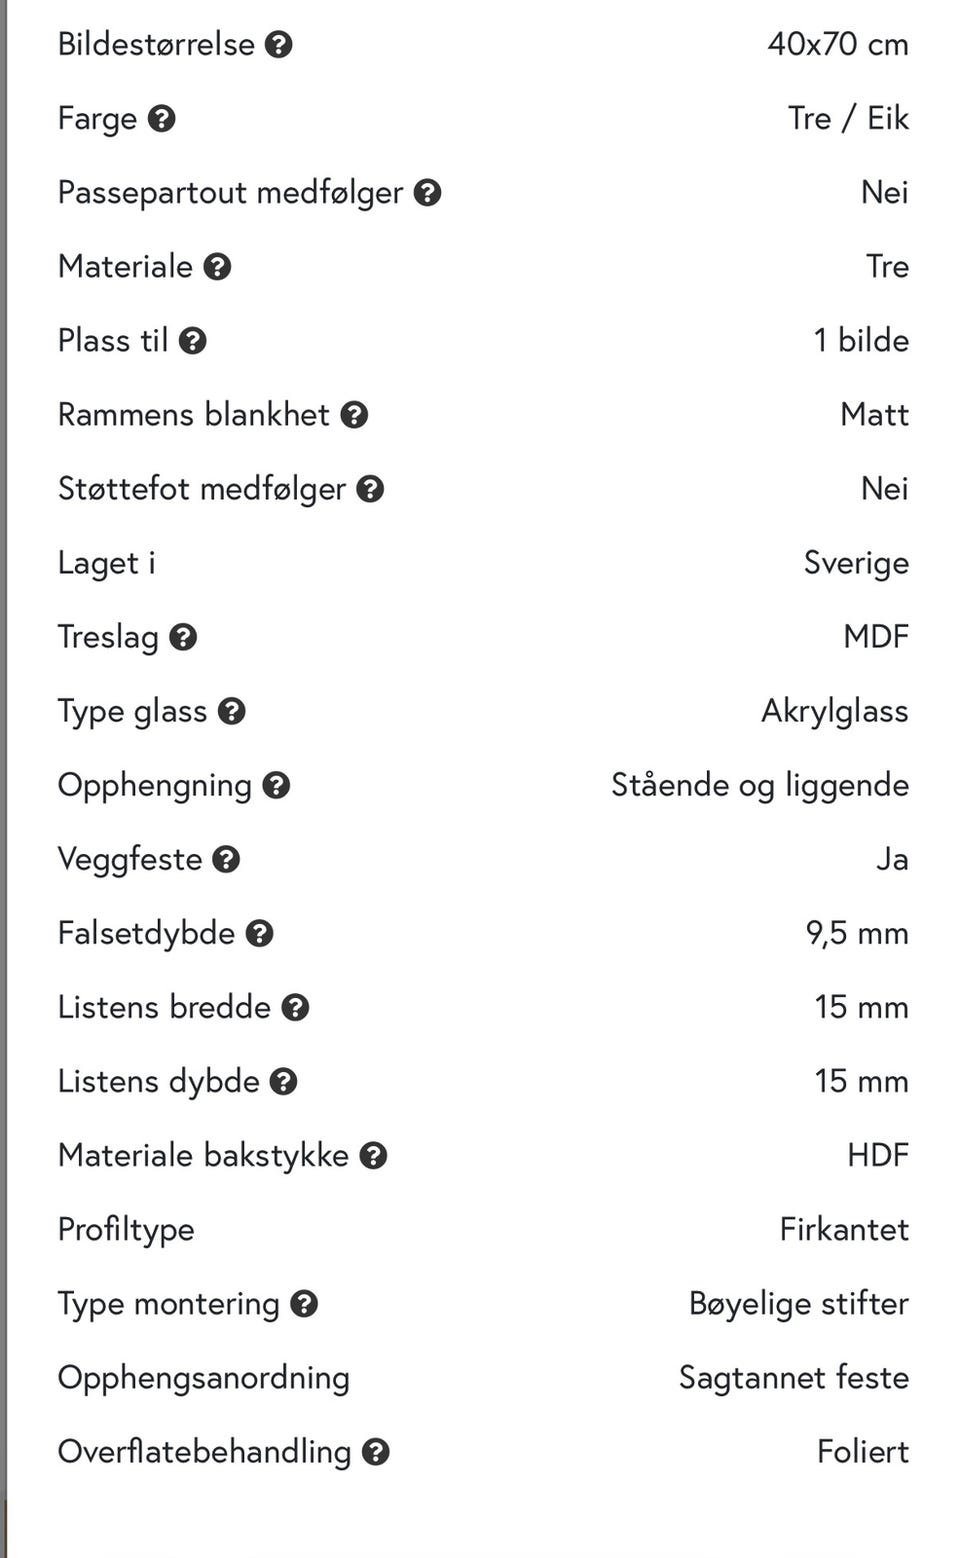Open the Materiale help tooltip icon

217,267
